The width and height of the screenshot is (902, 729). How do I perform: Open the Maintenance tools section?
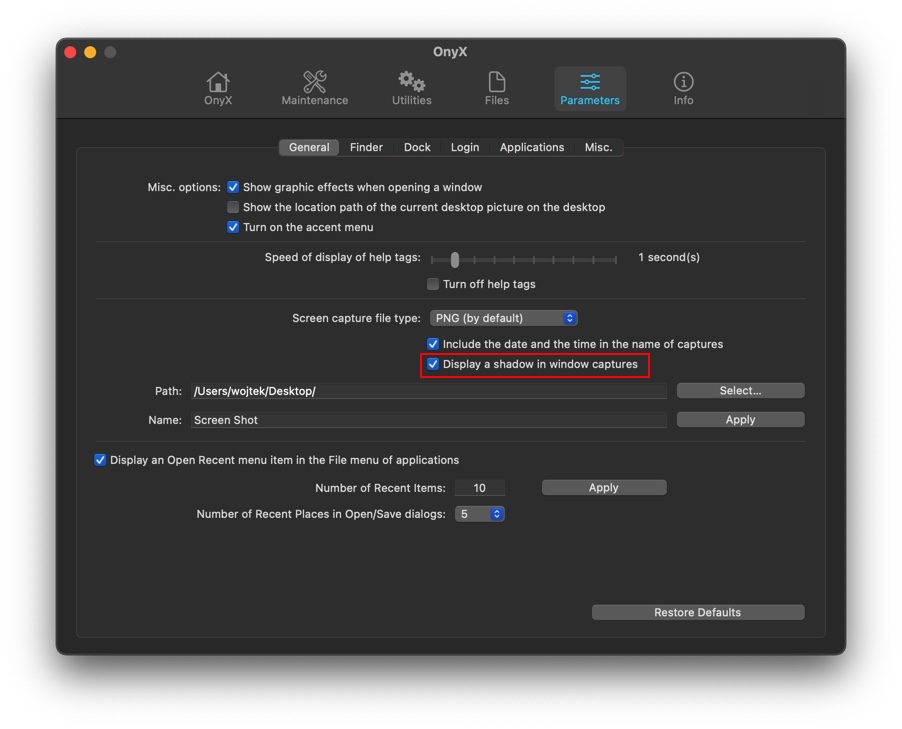point(315,89)
